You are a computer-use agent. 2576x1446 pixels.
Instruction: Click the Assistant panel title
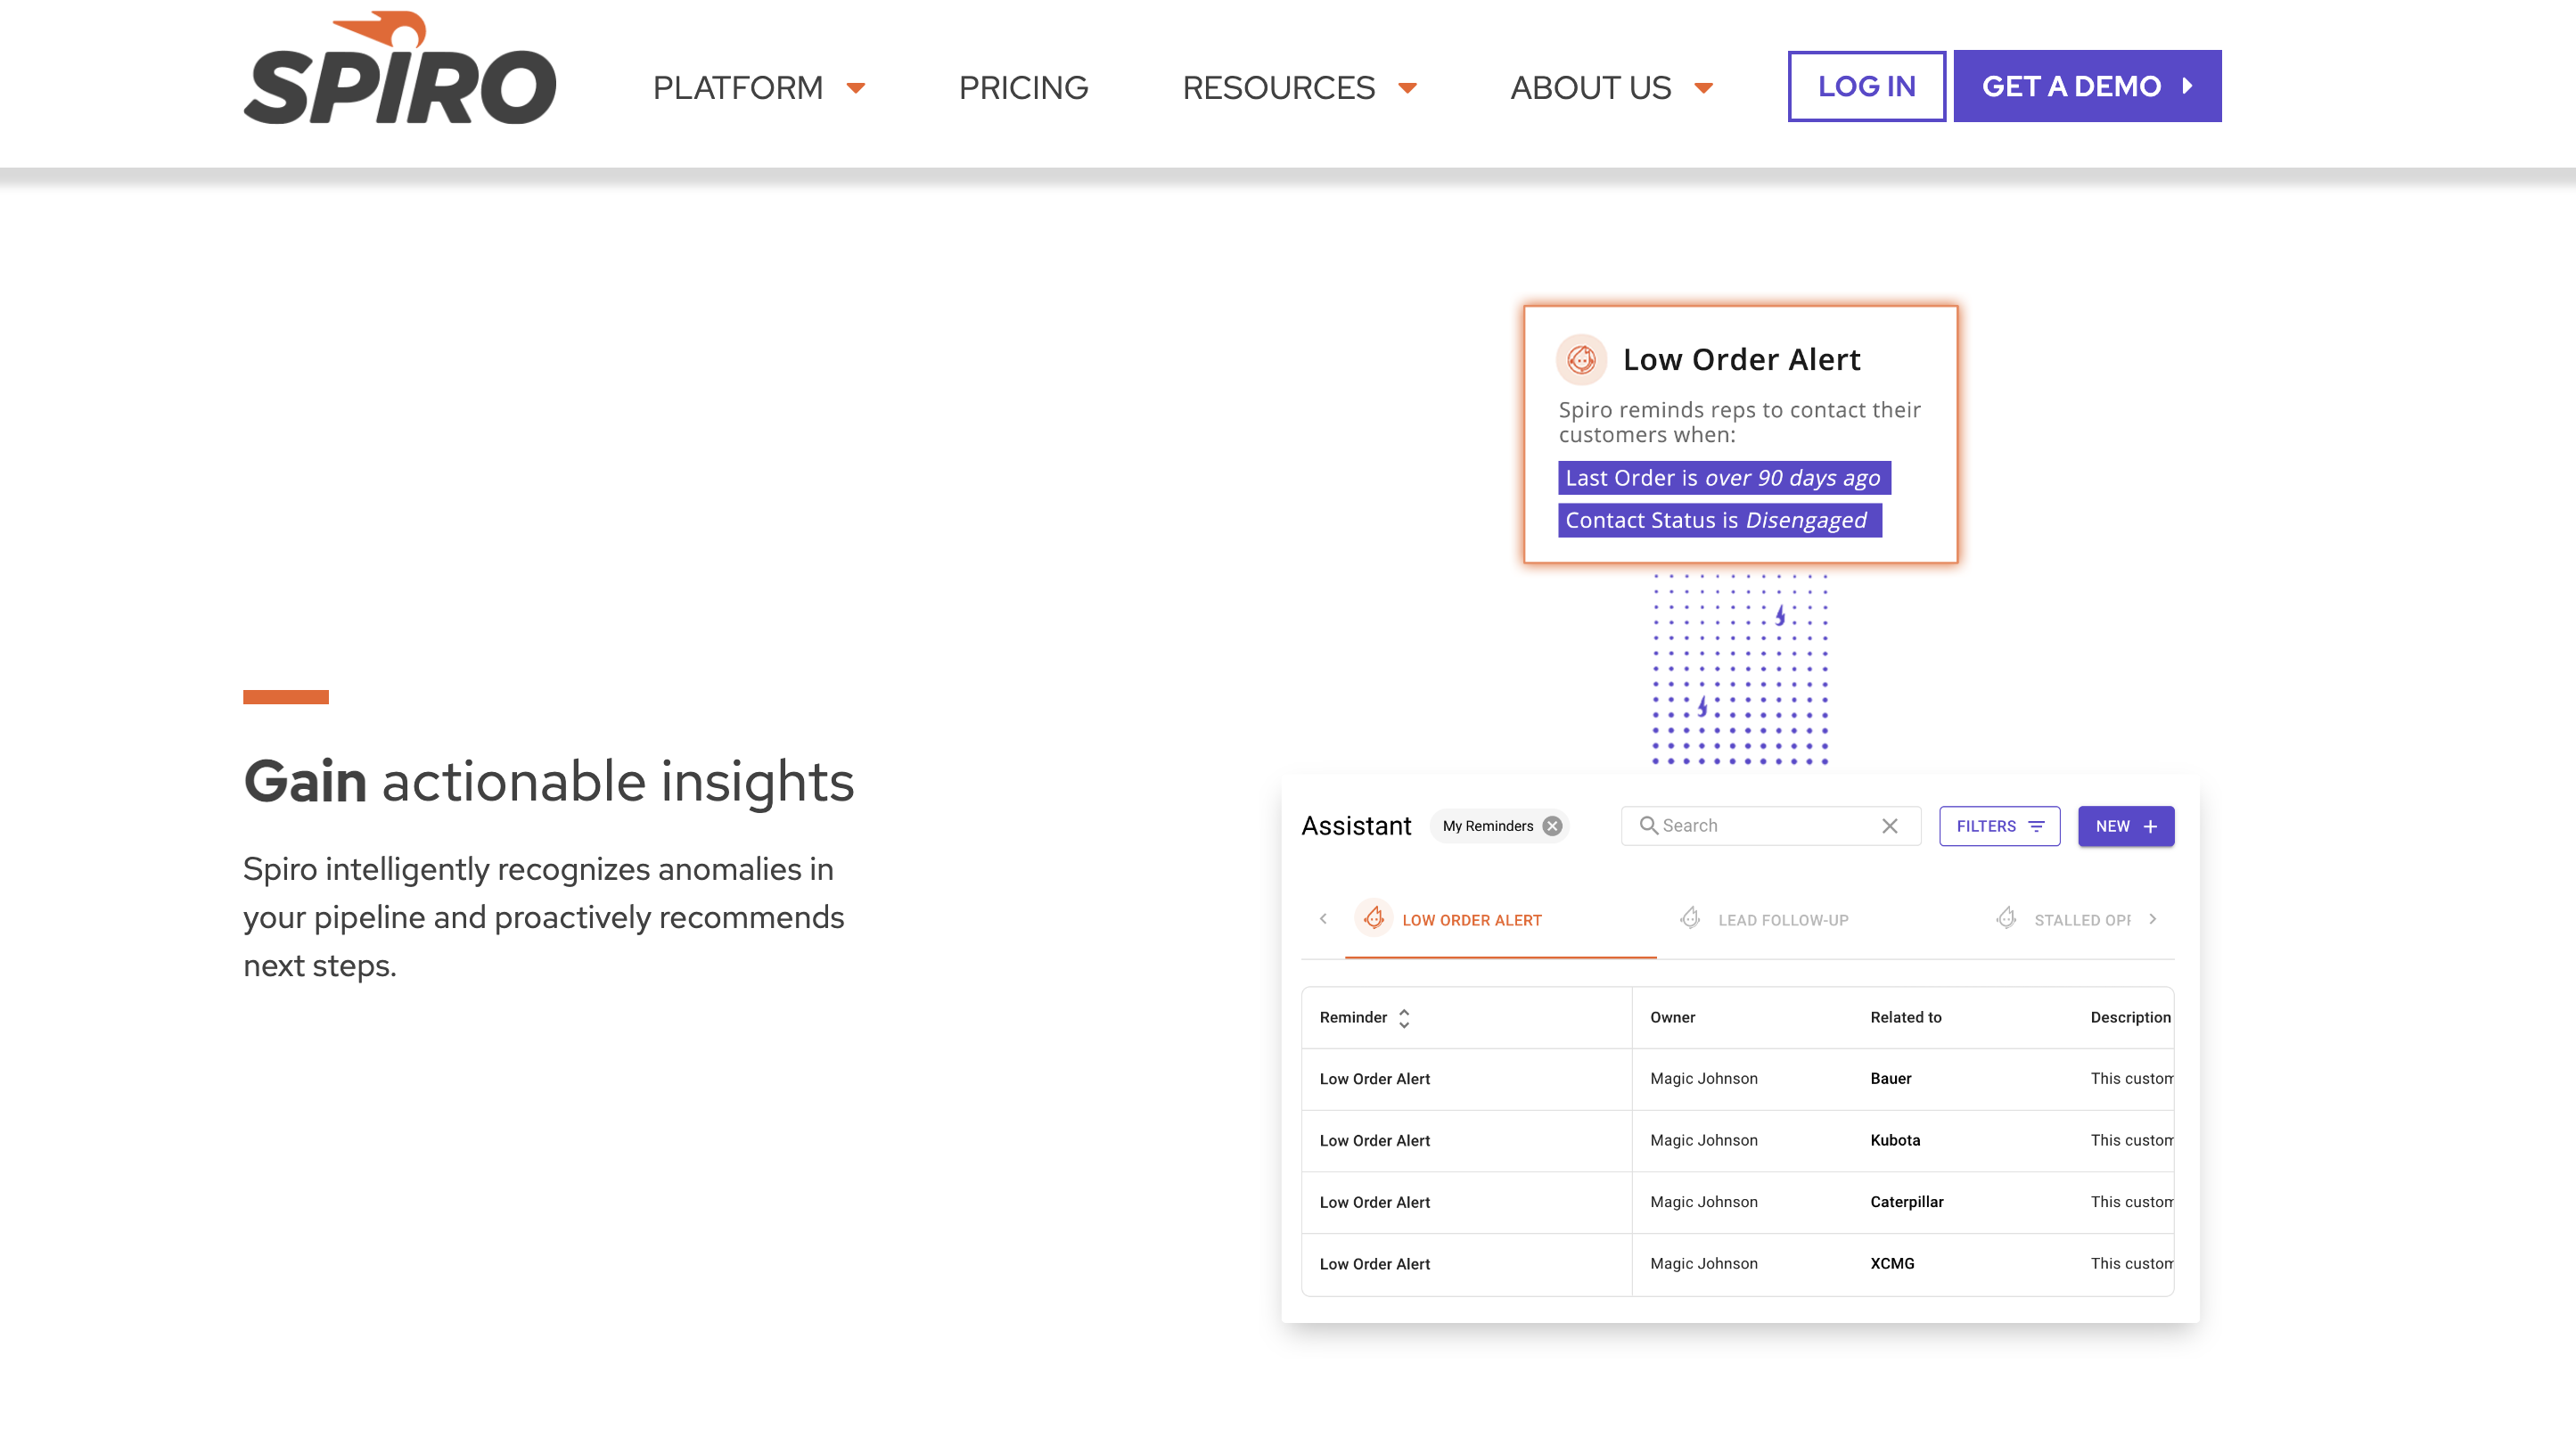[x=1356, y=826]
